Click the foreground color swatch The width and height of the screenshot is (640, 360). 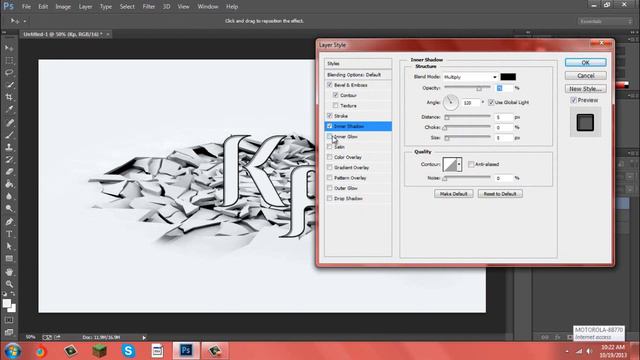click(x=7, y=303)
